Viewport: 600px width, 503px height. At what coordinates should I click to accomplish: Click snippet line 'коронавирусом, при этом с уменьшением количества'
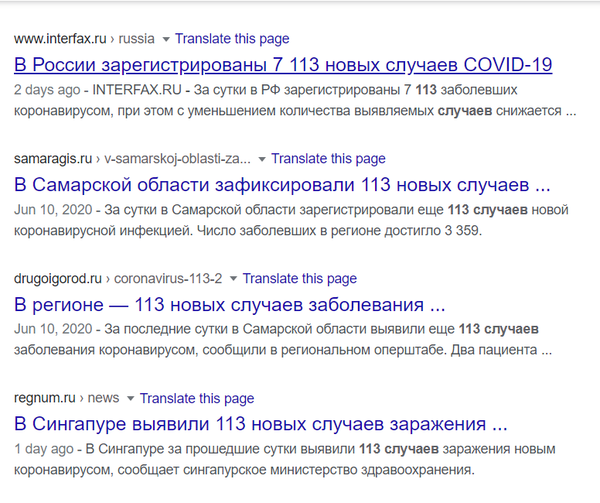click(295, 111)
